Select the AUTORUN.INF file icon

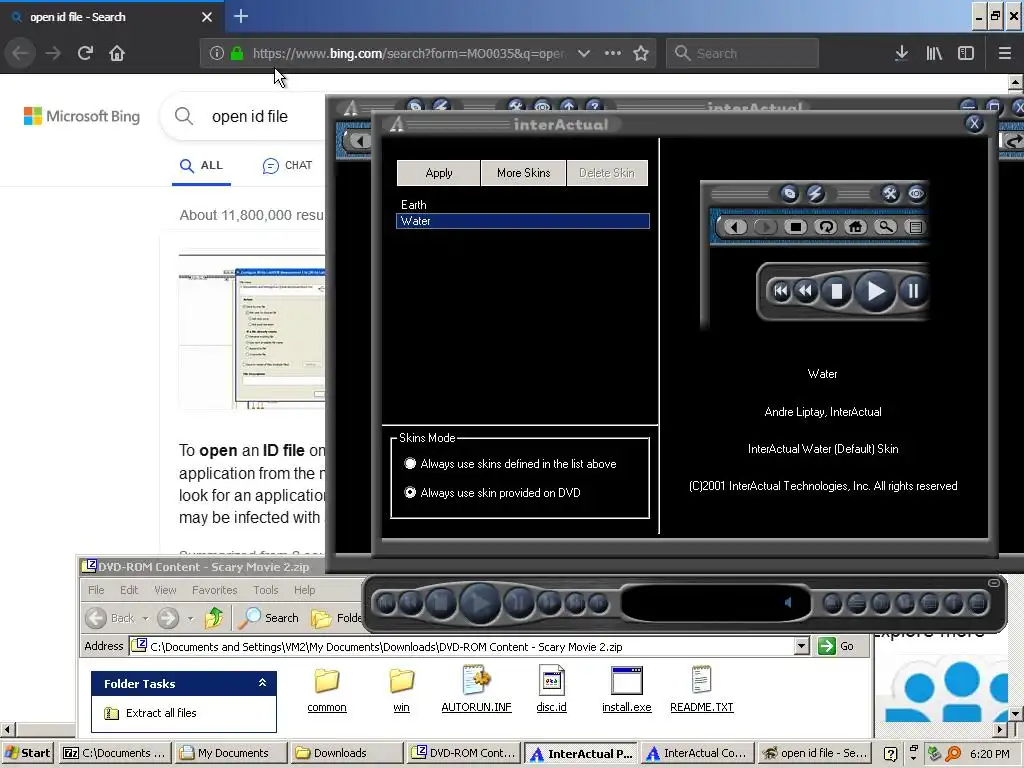point(476,690)
